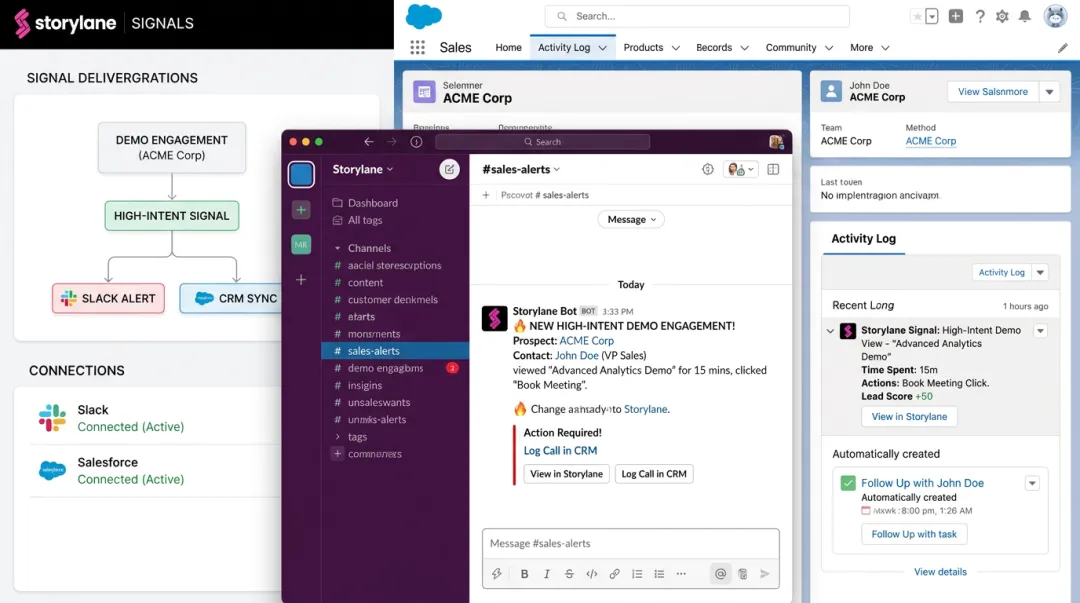Open the sales-alerts Slack channel
The height and width of the screenshot is (603, 1080).
pyautogui.click(x=395, y=351)
